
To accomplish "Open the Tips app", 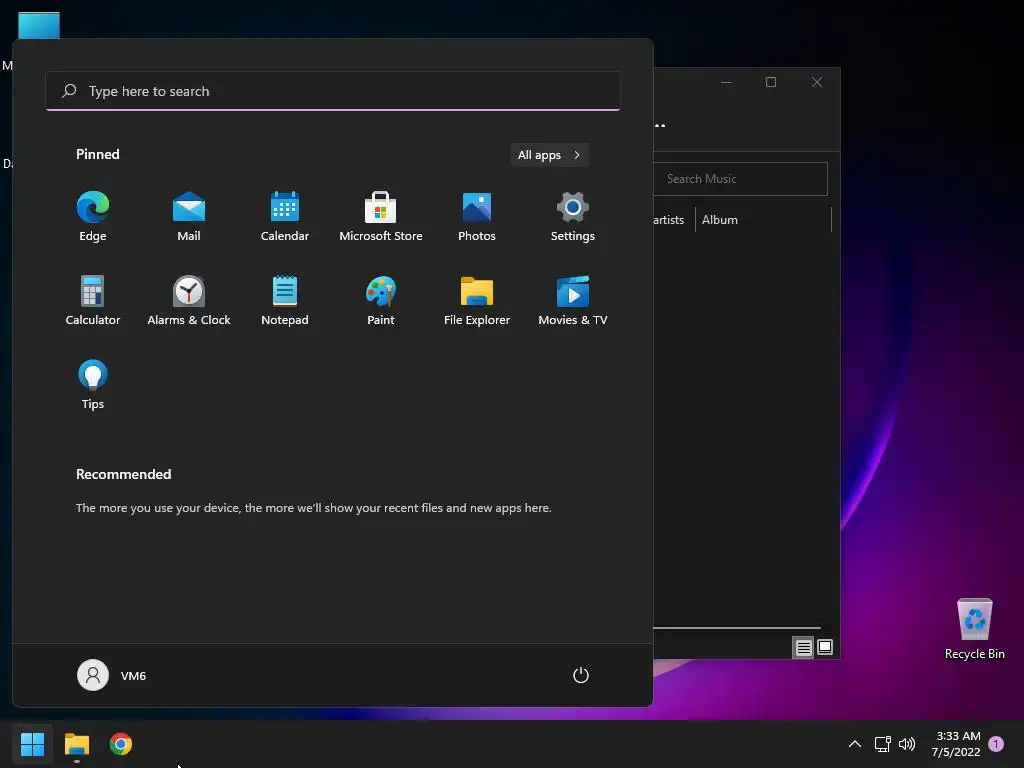I will pyautogui.click(x=93, y=385).
